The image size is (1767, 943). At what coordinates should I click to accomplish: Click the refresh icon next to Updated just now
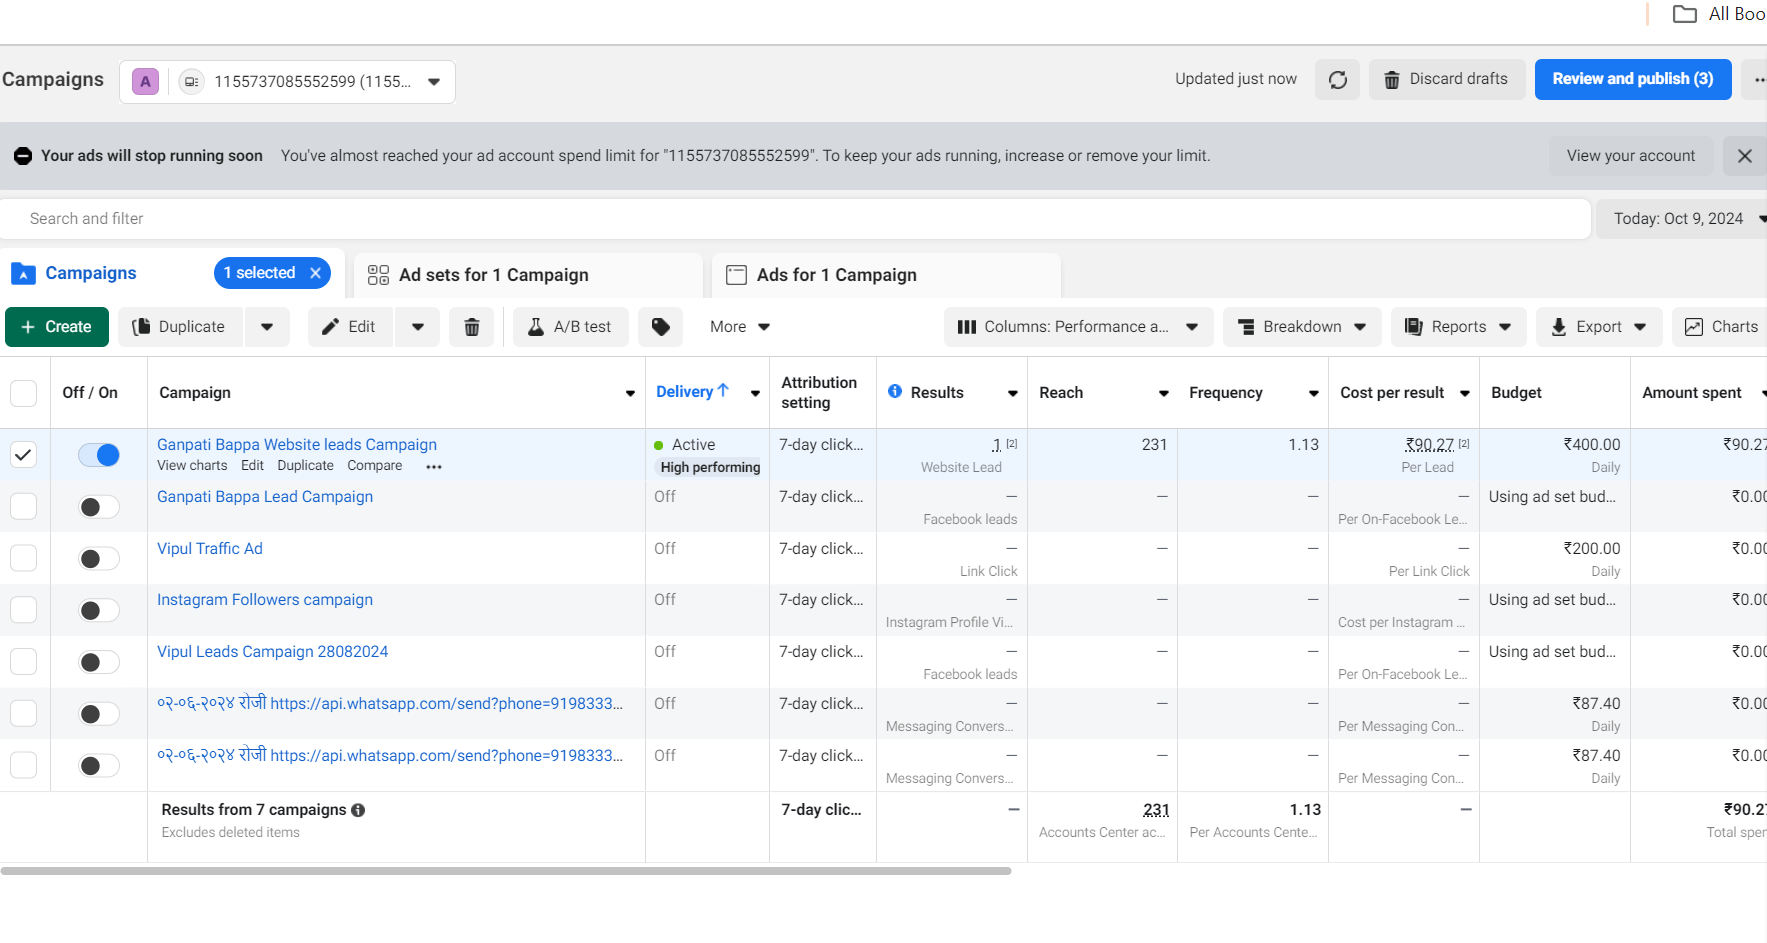click(1337, 80)
